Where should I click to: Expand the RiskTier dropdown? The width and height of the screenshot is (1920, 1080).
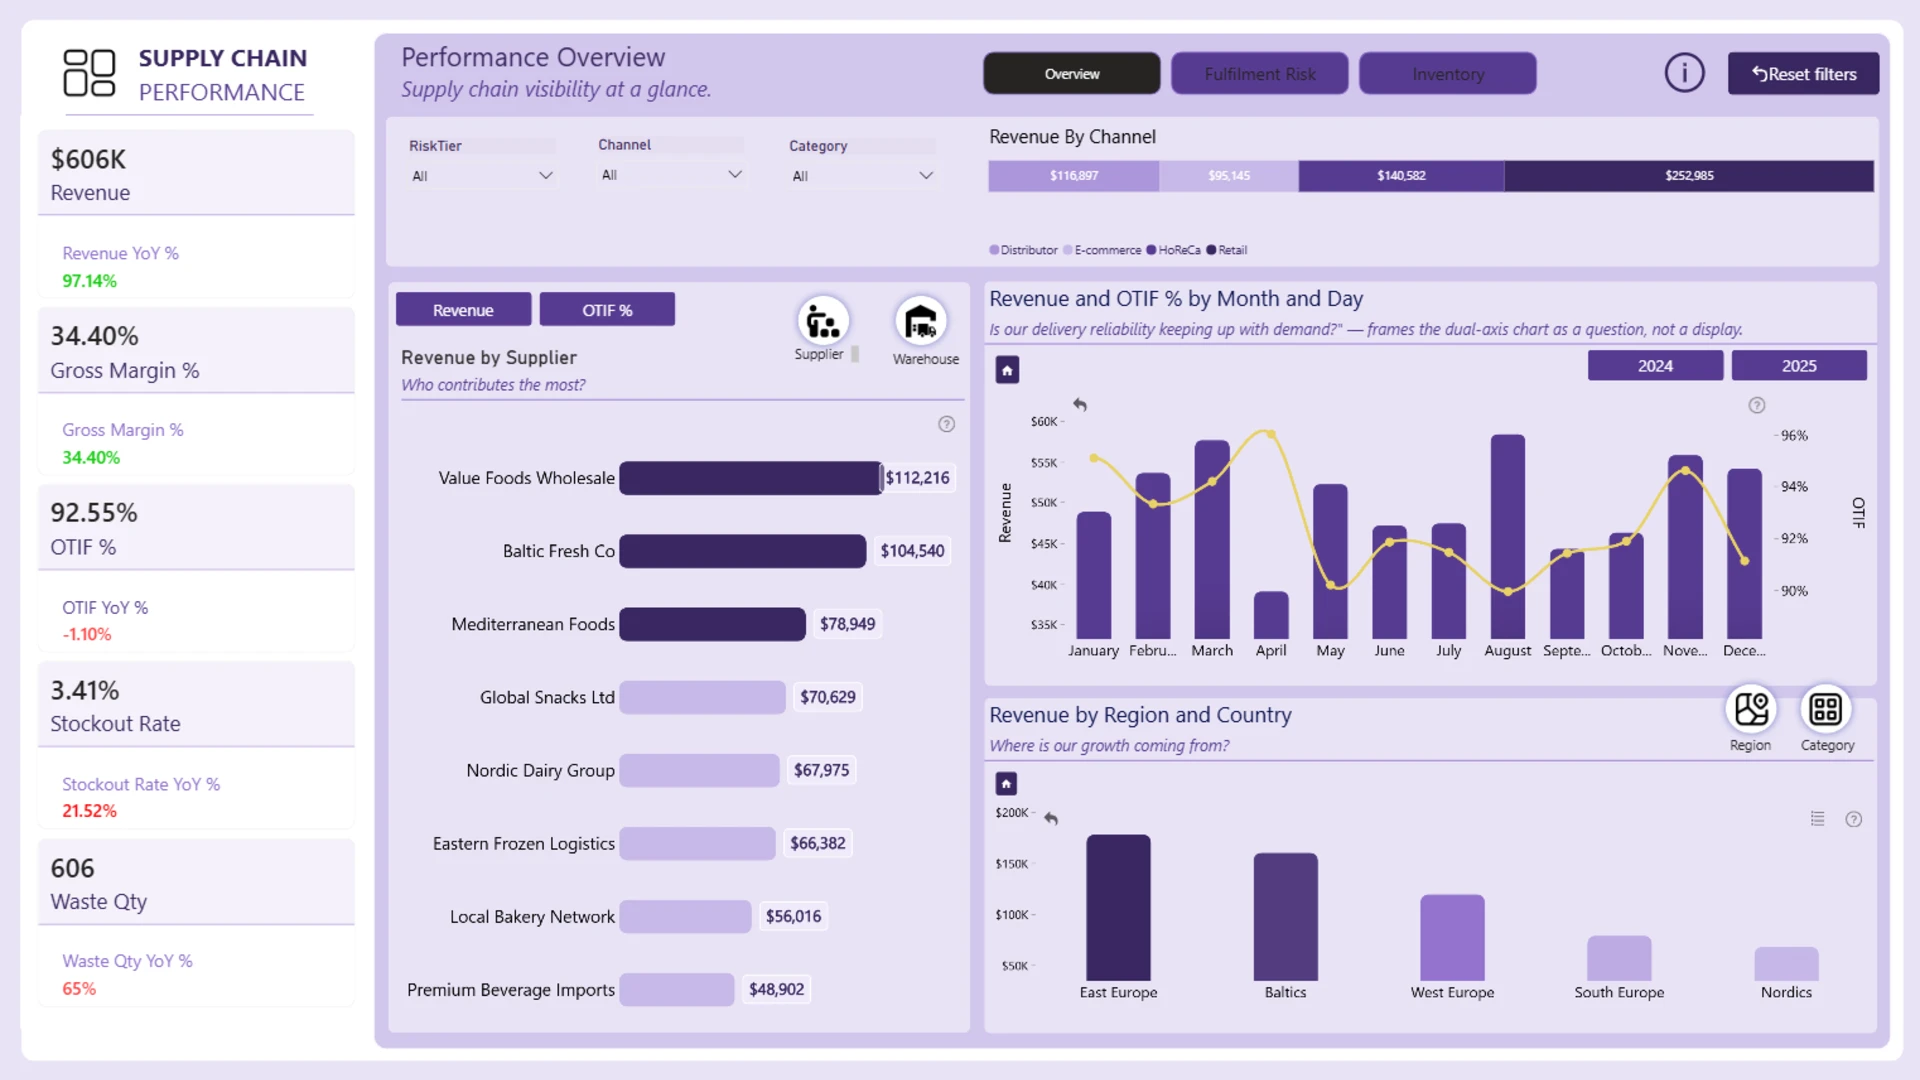482,176
